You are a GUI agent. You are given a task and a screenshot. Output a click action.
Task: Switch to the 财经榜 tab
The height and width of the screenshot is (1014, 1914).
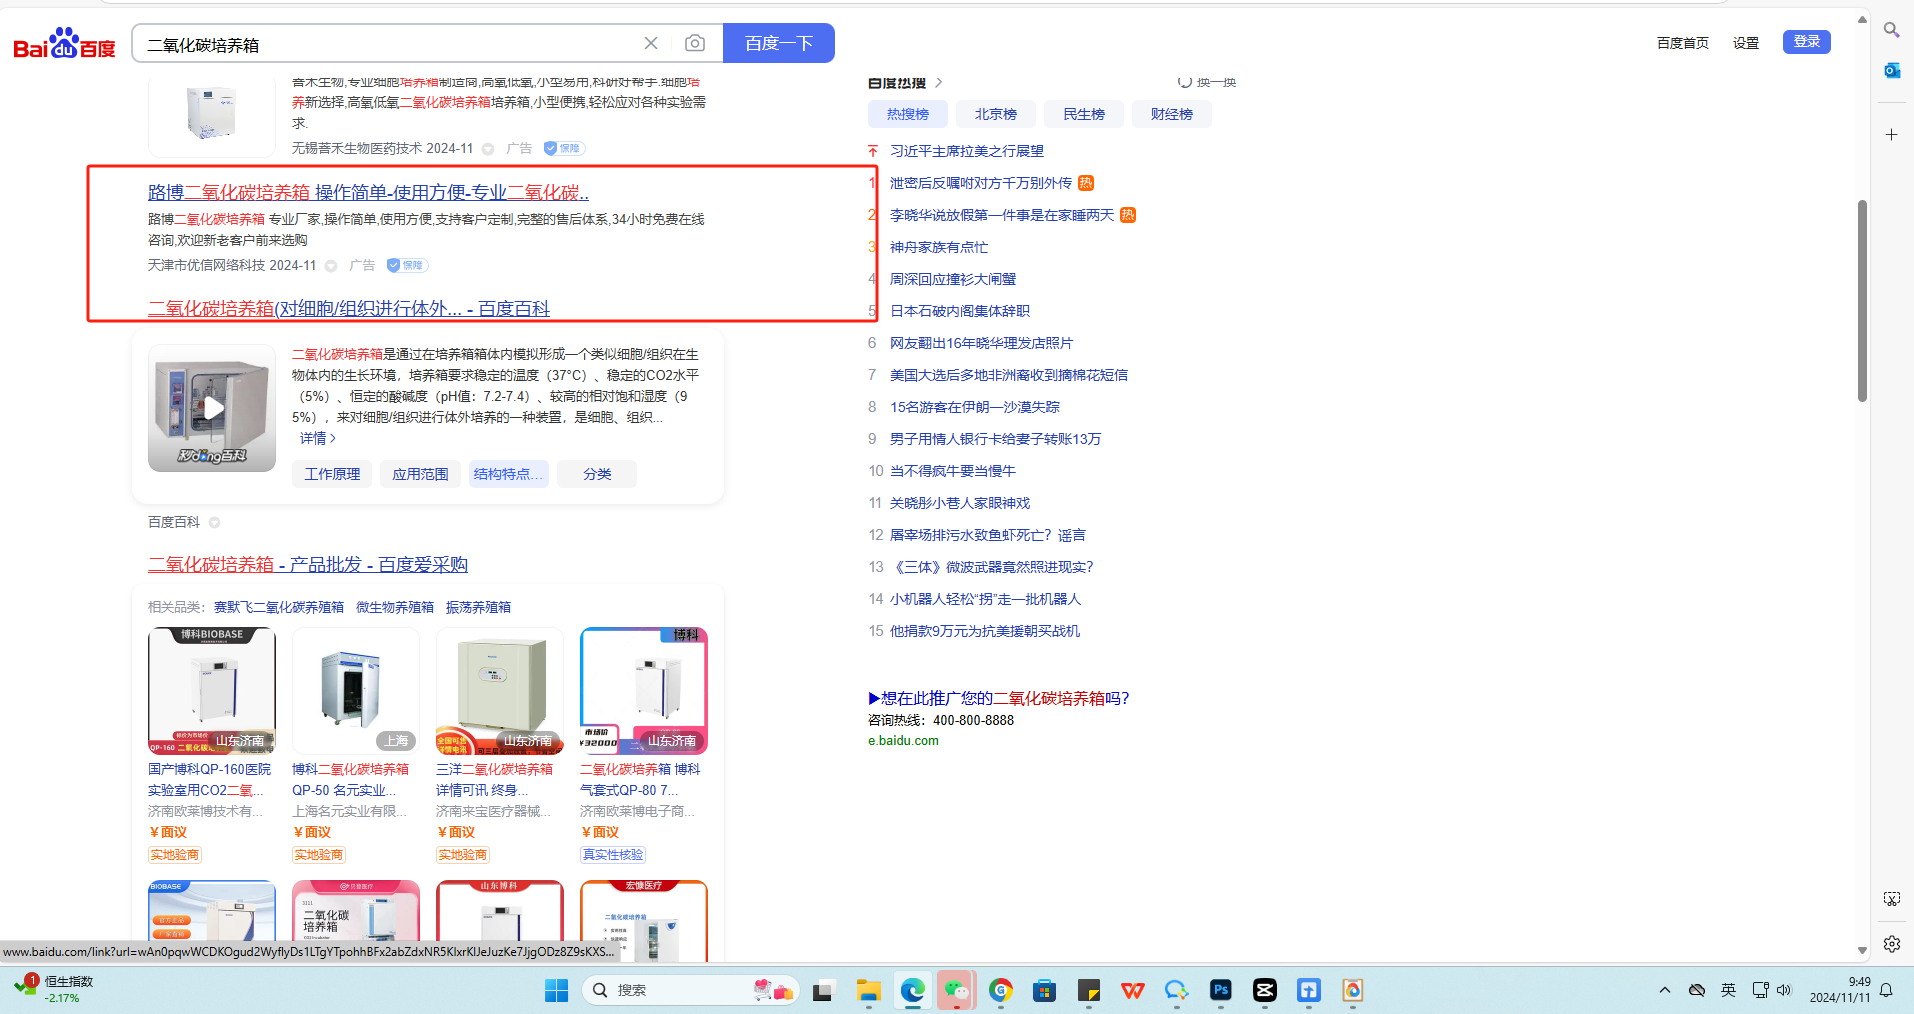[1172, 114]
